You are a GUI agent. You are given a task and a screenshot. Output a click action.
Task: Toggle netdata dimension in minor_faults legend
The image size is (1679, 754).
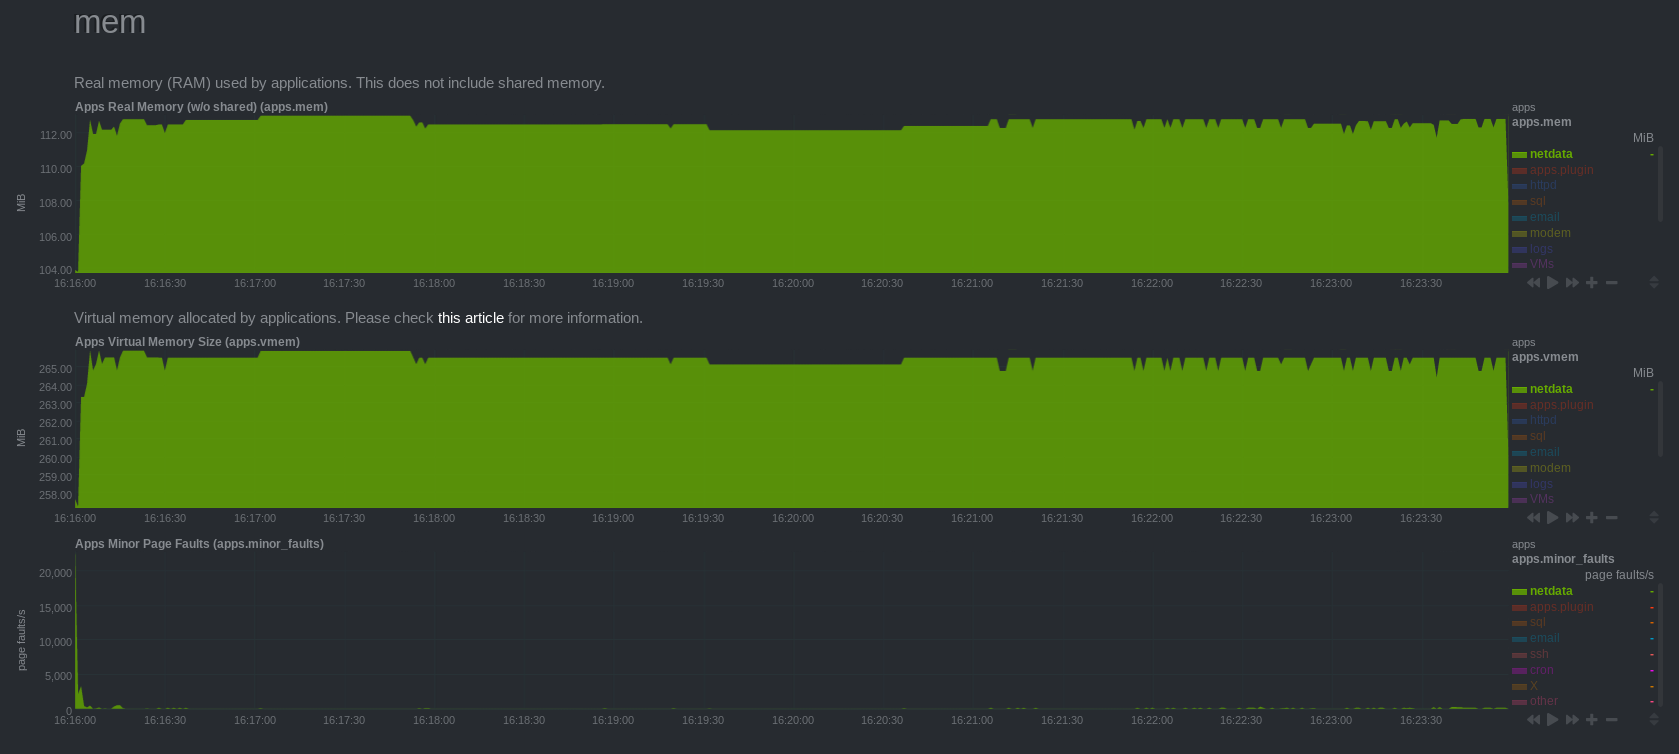click(1551, 591)
